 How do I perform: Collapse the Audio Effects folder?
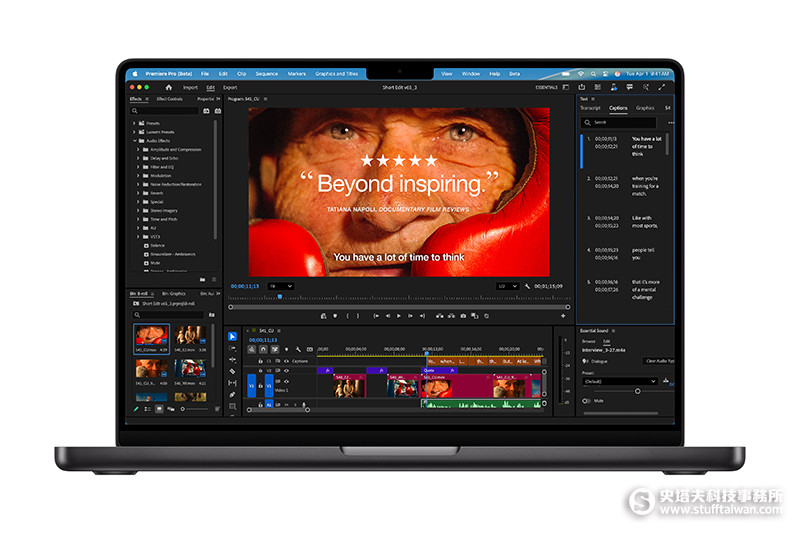pyautogui.click(x=135, y=141)
